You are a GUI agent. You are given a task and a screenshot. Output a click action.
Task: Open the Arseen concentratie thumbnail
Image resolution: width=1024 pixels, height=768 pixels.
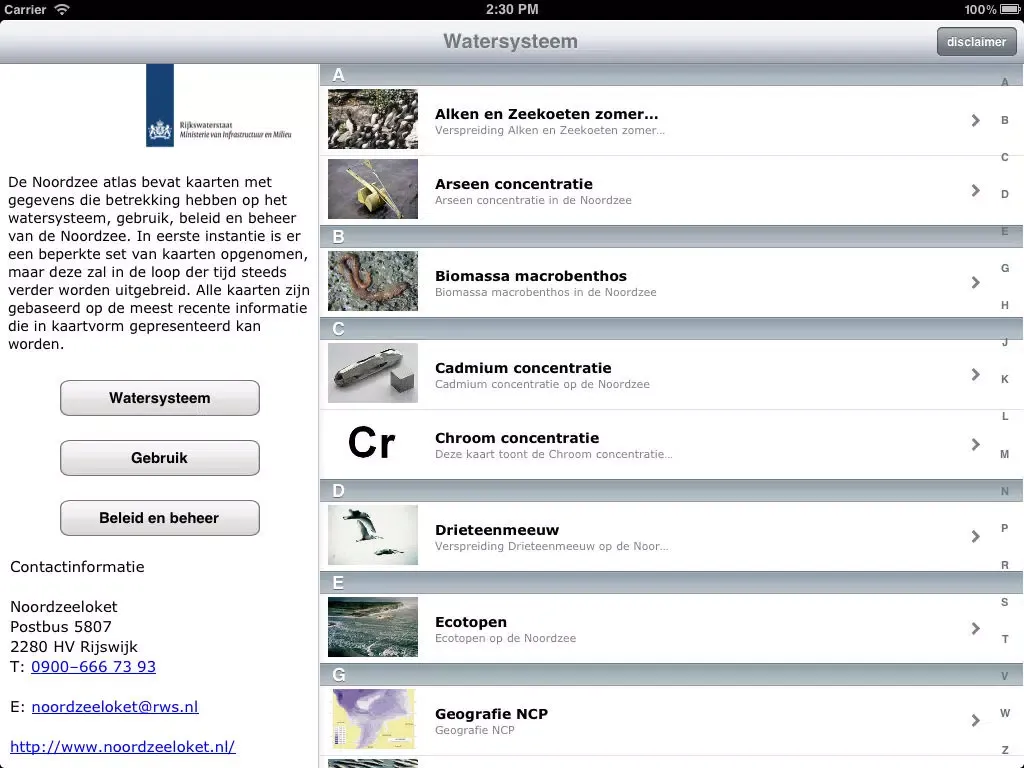tap(373, 189)
